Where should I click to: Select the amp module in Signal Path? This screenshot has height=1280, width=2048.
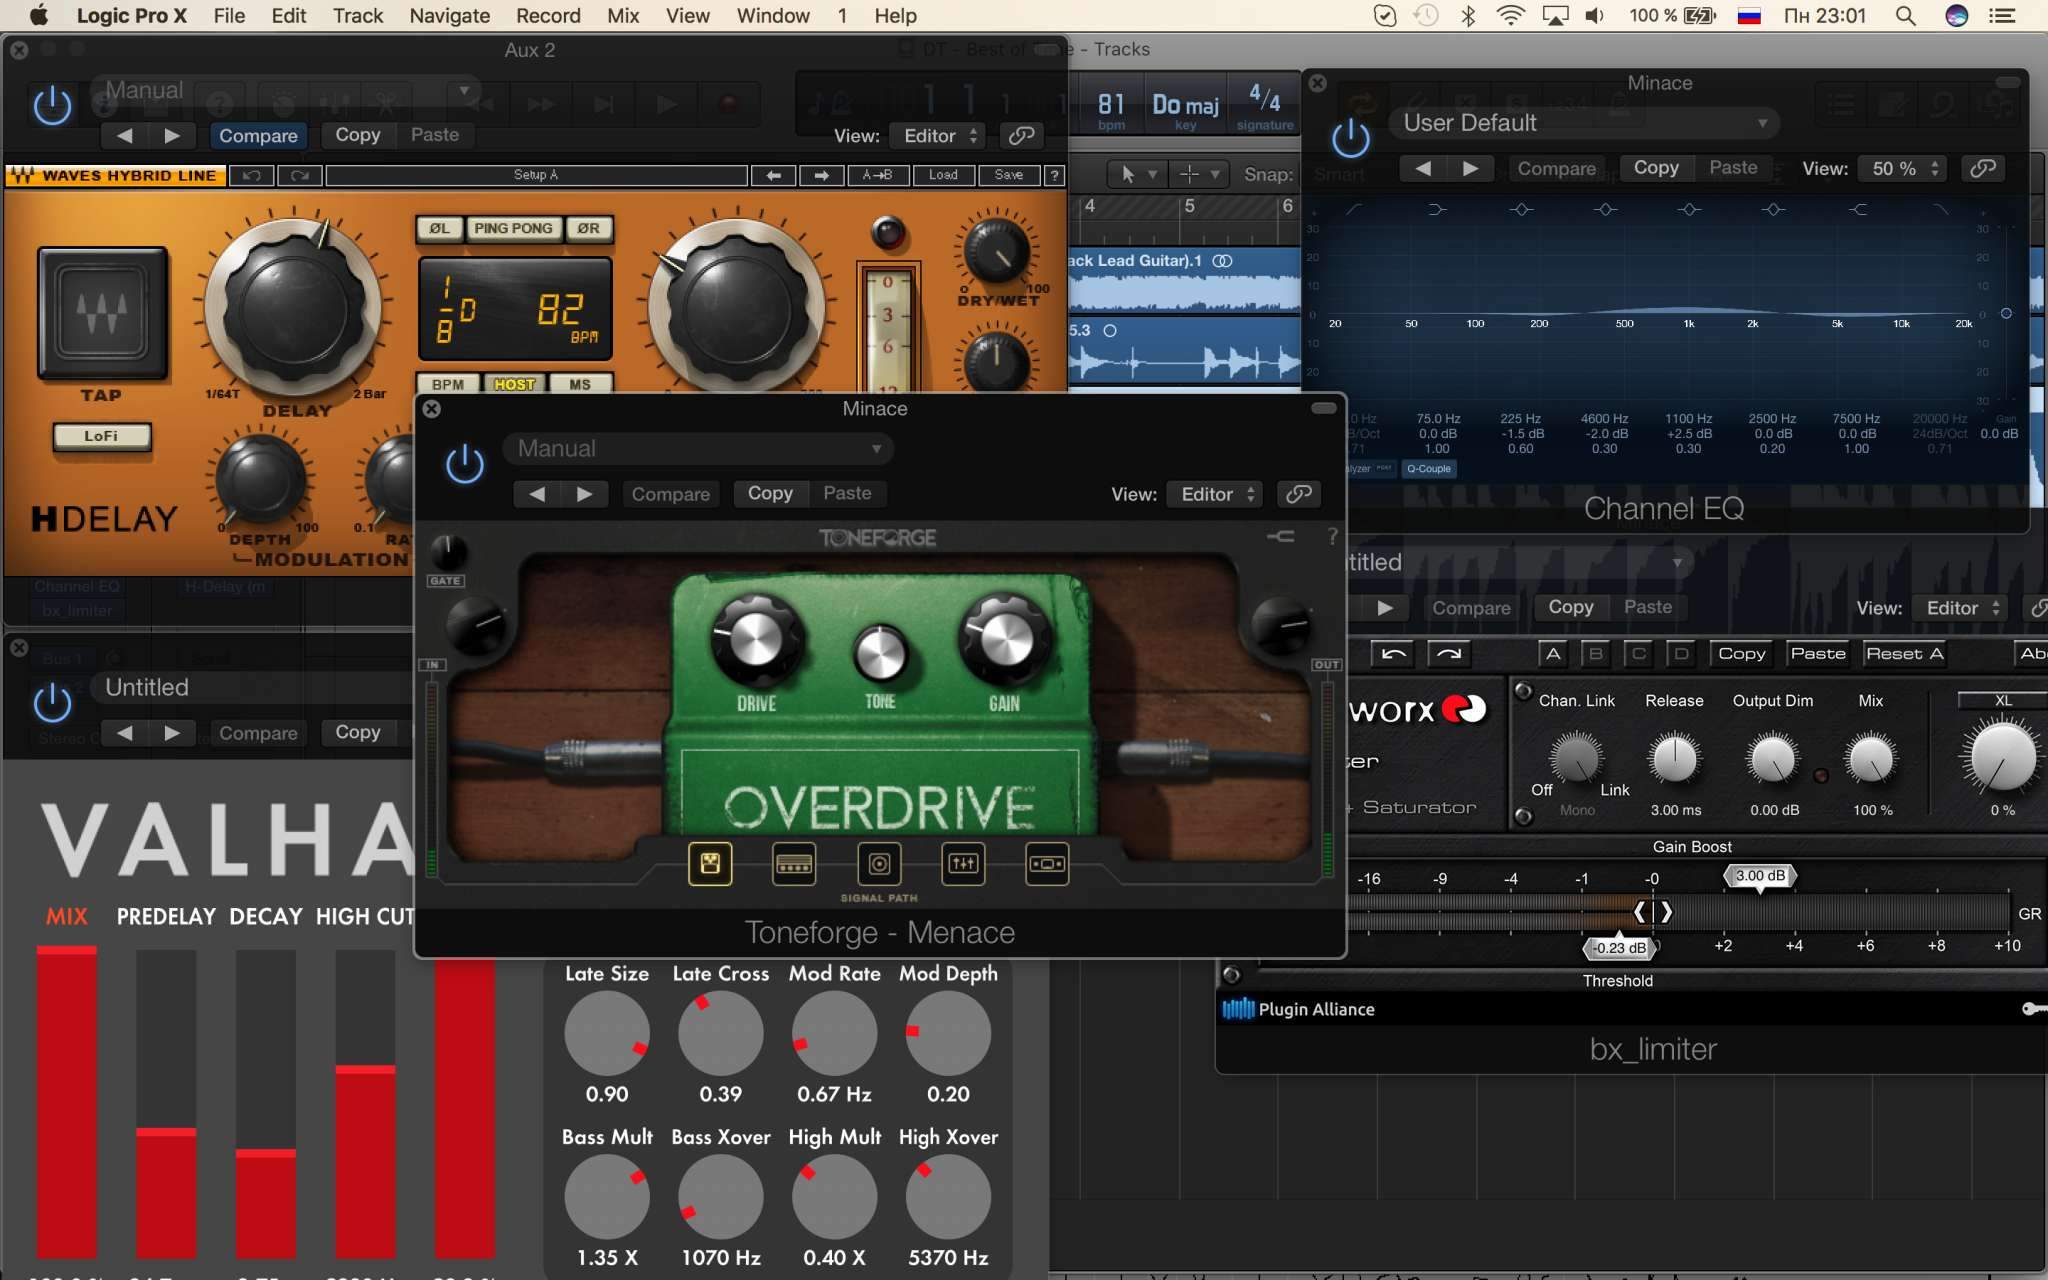click(x=794, y=864)
